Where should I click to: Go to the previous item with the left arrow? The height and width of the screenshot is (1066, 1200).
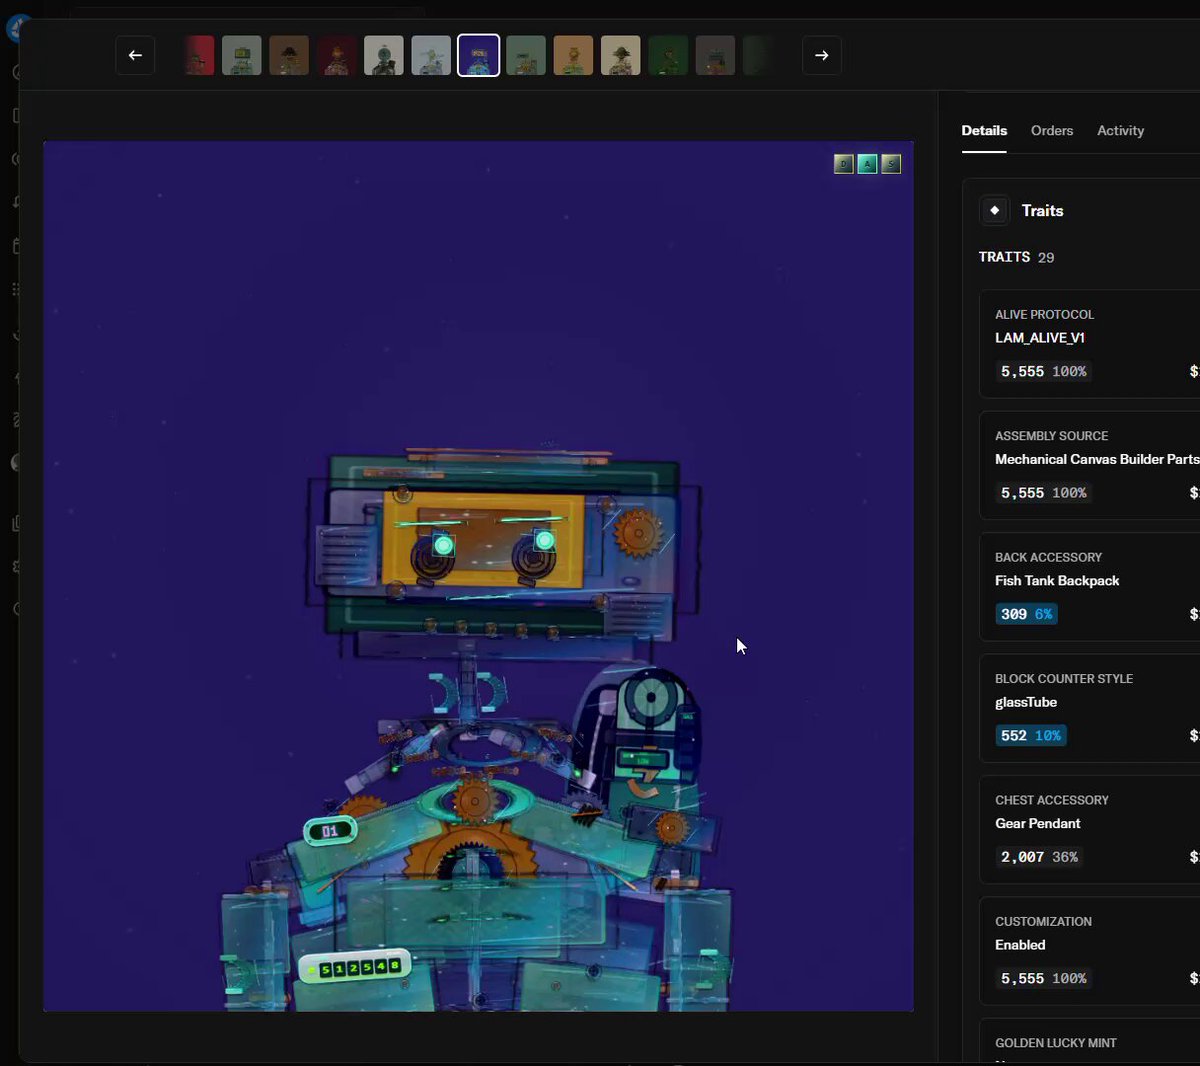click(x=135, y=55)
